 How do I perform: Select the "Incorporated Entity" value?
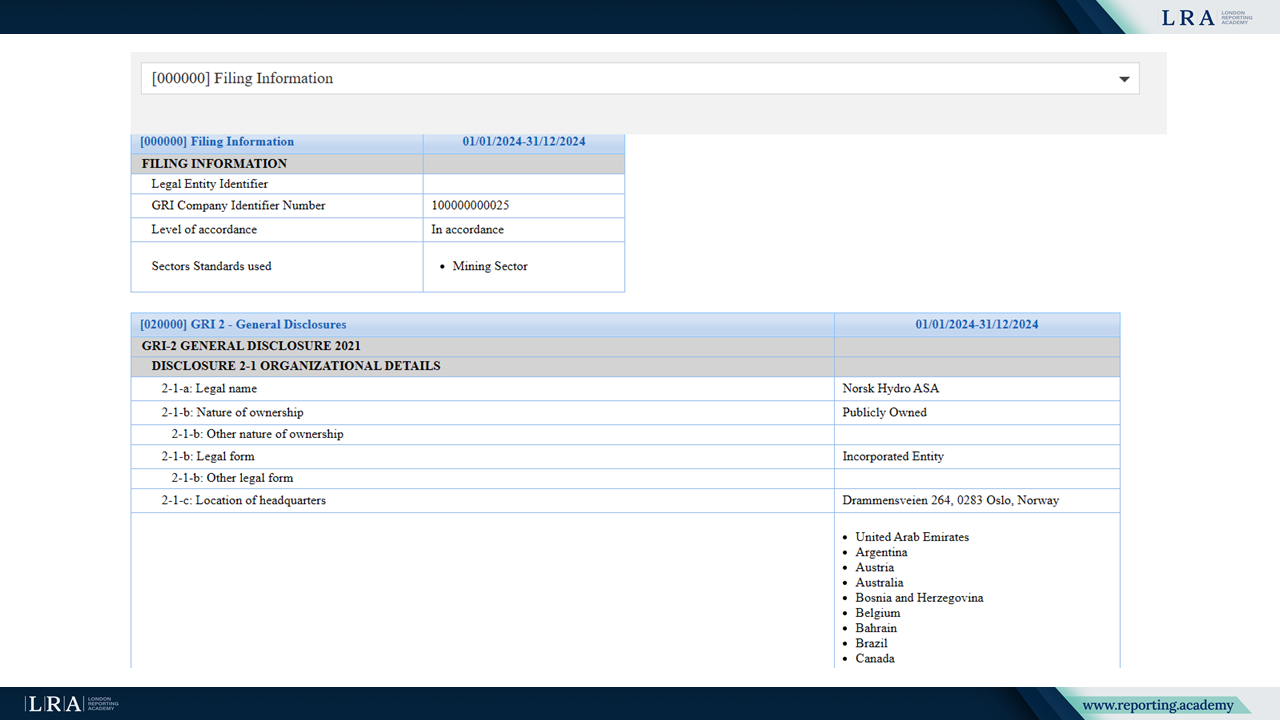pyautogui.click(x=893, y=457)
